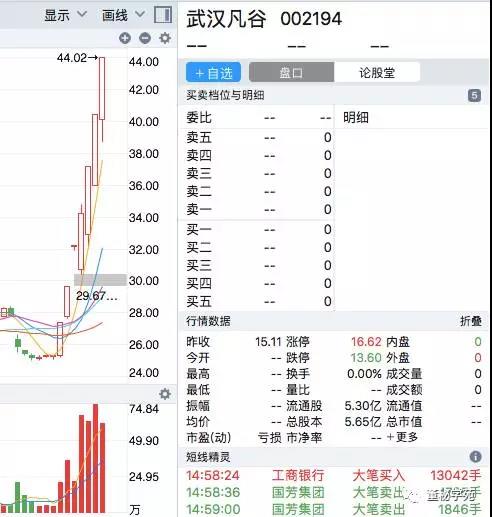The height and width of the screenshot is (517, 492).
Task: Toggle the side panel layout icon
Action: click(x=163, y=15)
